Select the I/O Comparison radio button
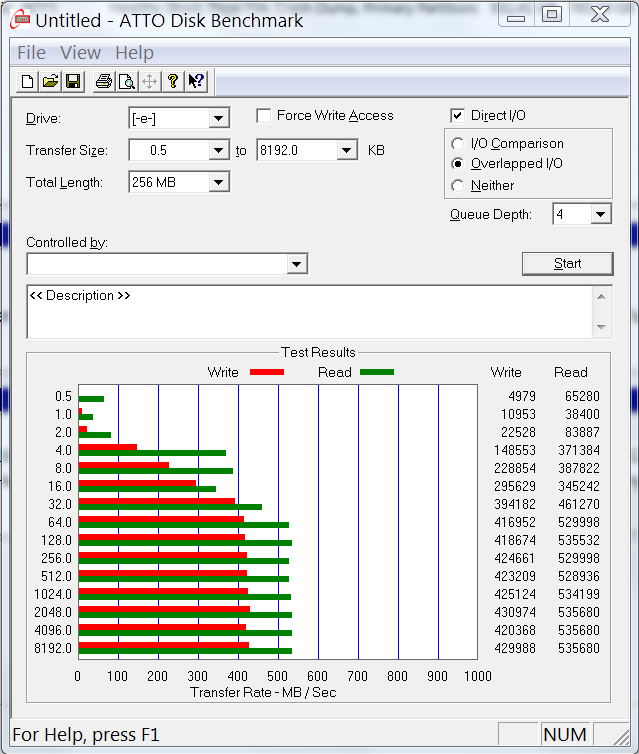639x754 pixels. pos(458,144)
